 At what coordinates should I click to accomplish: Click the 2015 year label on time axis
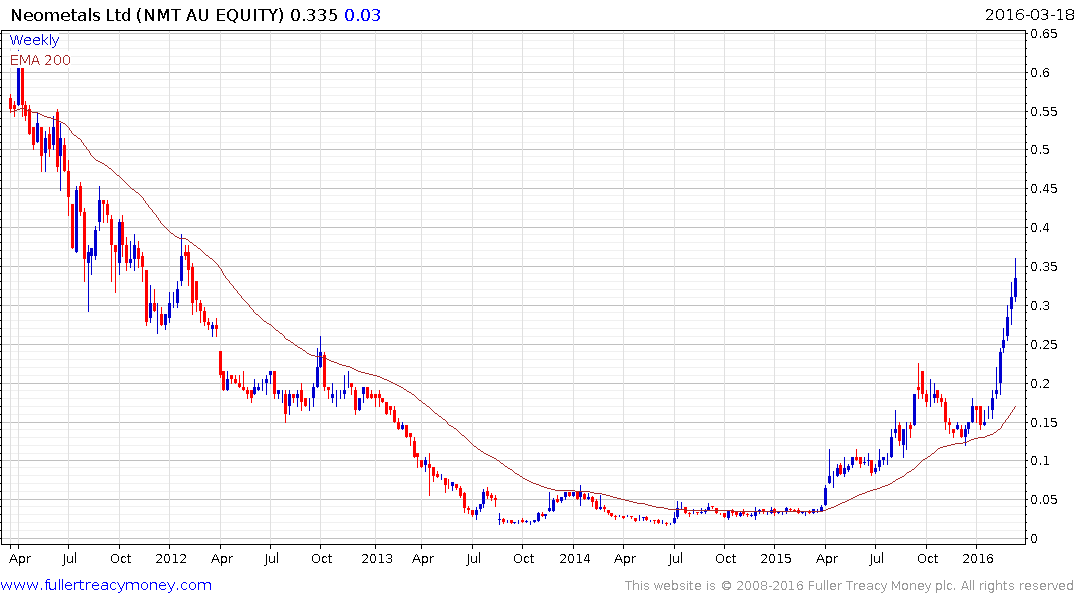(775, 558)
